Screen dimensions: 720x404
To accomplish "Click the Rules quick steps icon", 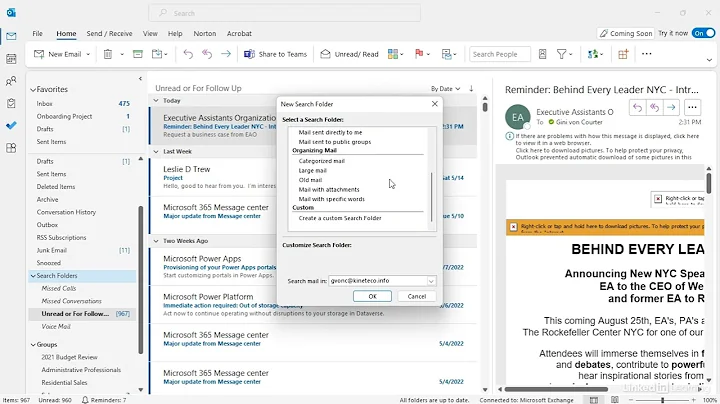I will click(x=446, y=54).
